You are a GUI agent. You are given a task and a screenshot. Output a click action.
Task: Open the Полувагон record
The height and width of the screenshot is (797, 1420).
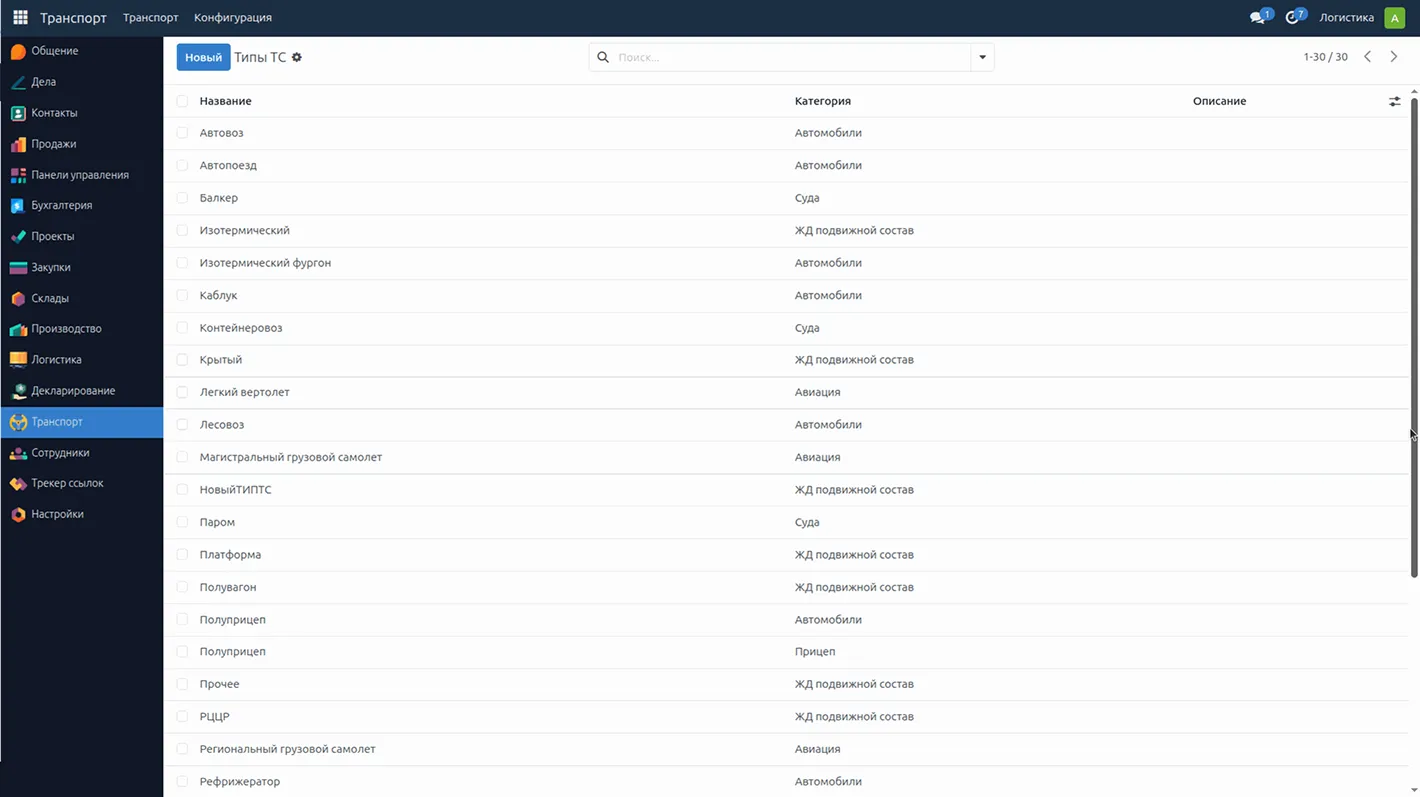[228, 587]
